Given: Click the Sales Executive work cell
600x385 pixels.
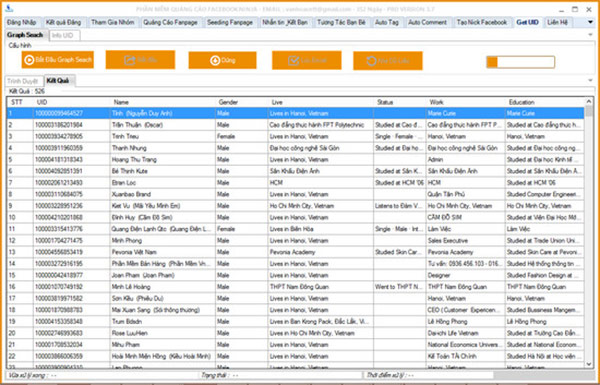Looking at the screenshot, I should tap(465, 240).
